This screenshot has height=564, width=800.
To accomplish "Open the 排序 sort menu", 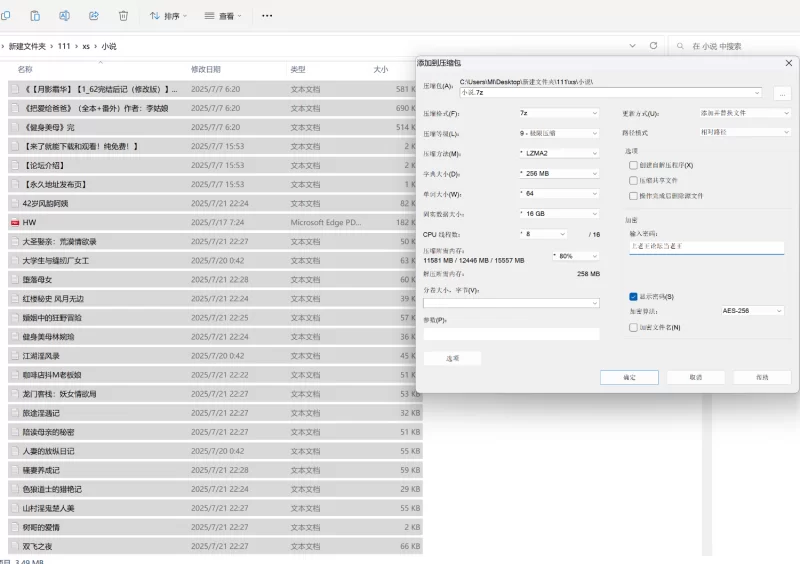I will (168, 16).
